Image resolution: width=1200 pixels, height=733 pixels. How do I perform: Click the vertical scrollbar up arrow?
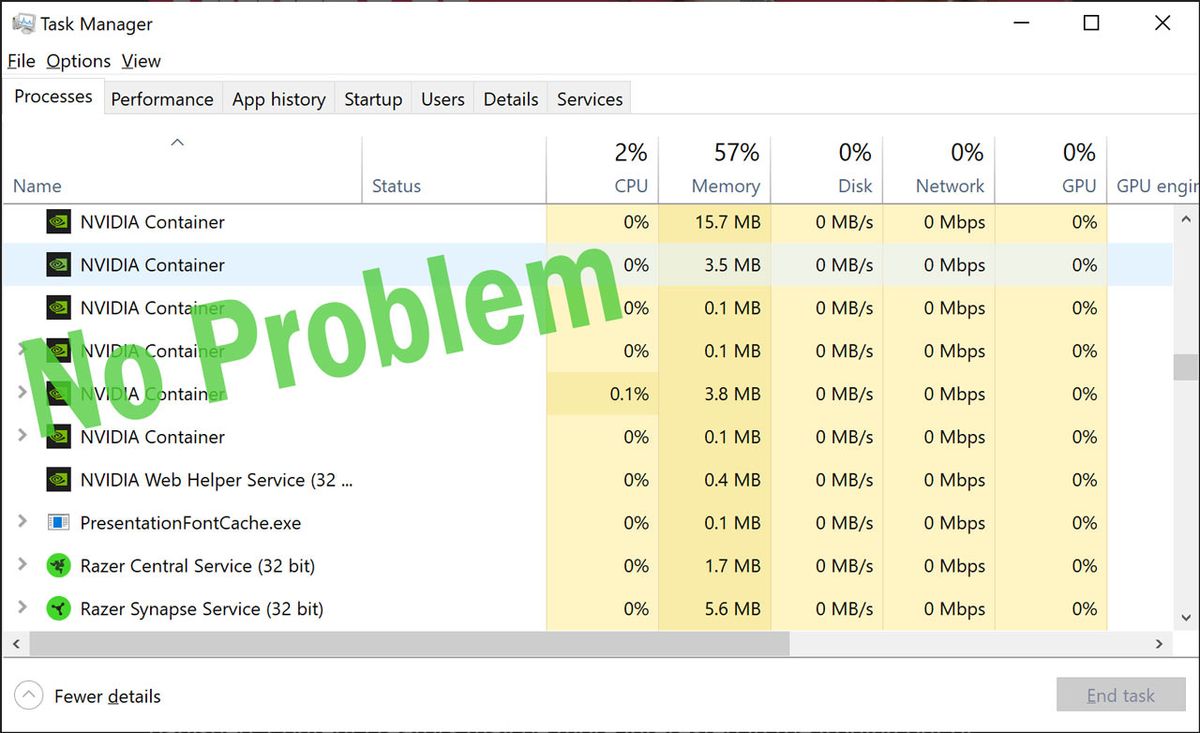(x=1186, y=218)
